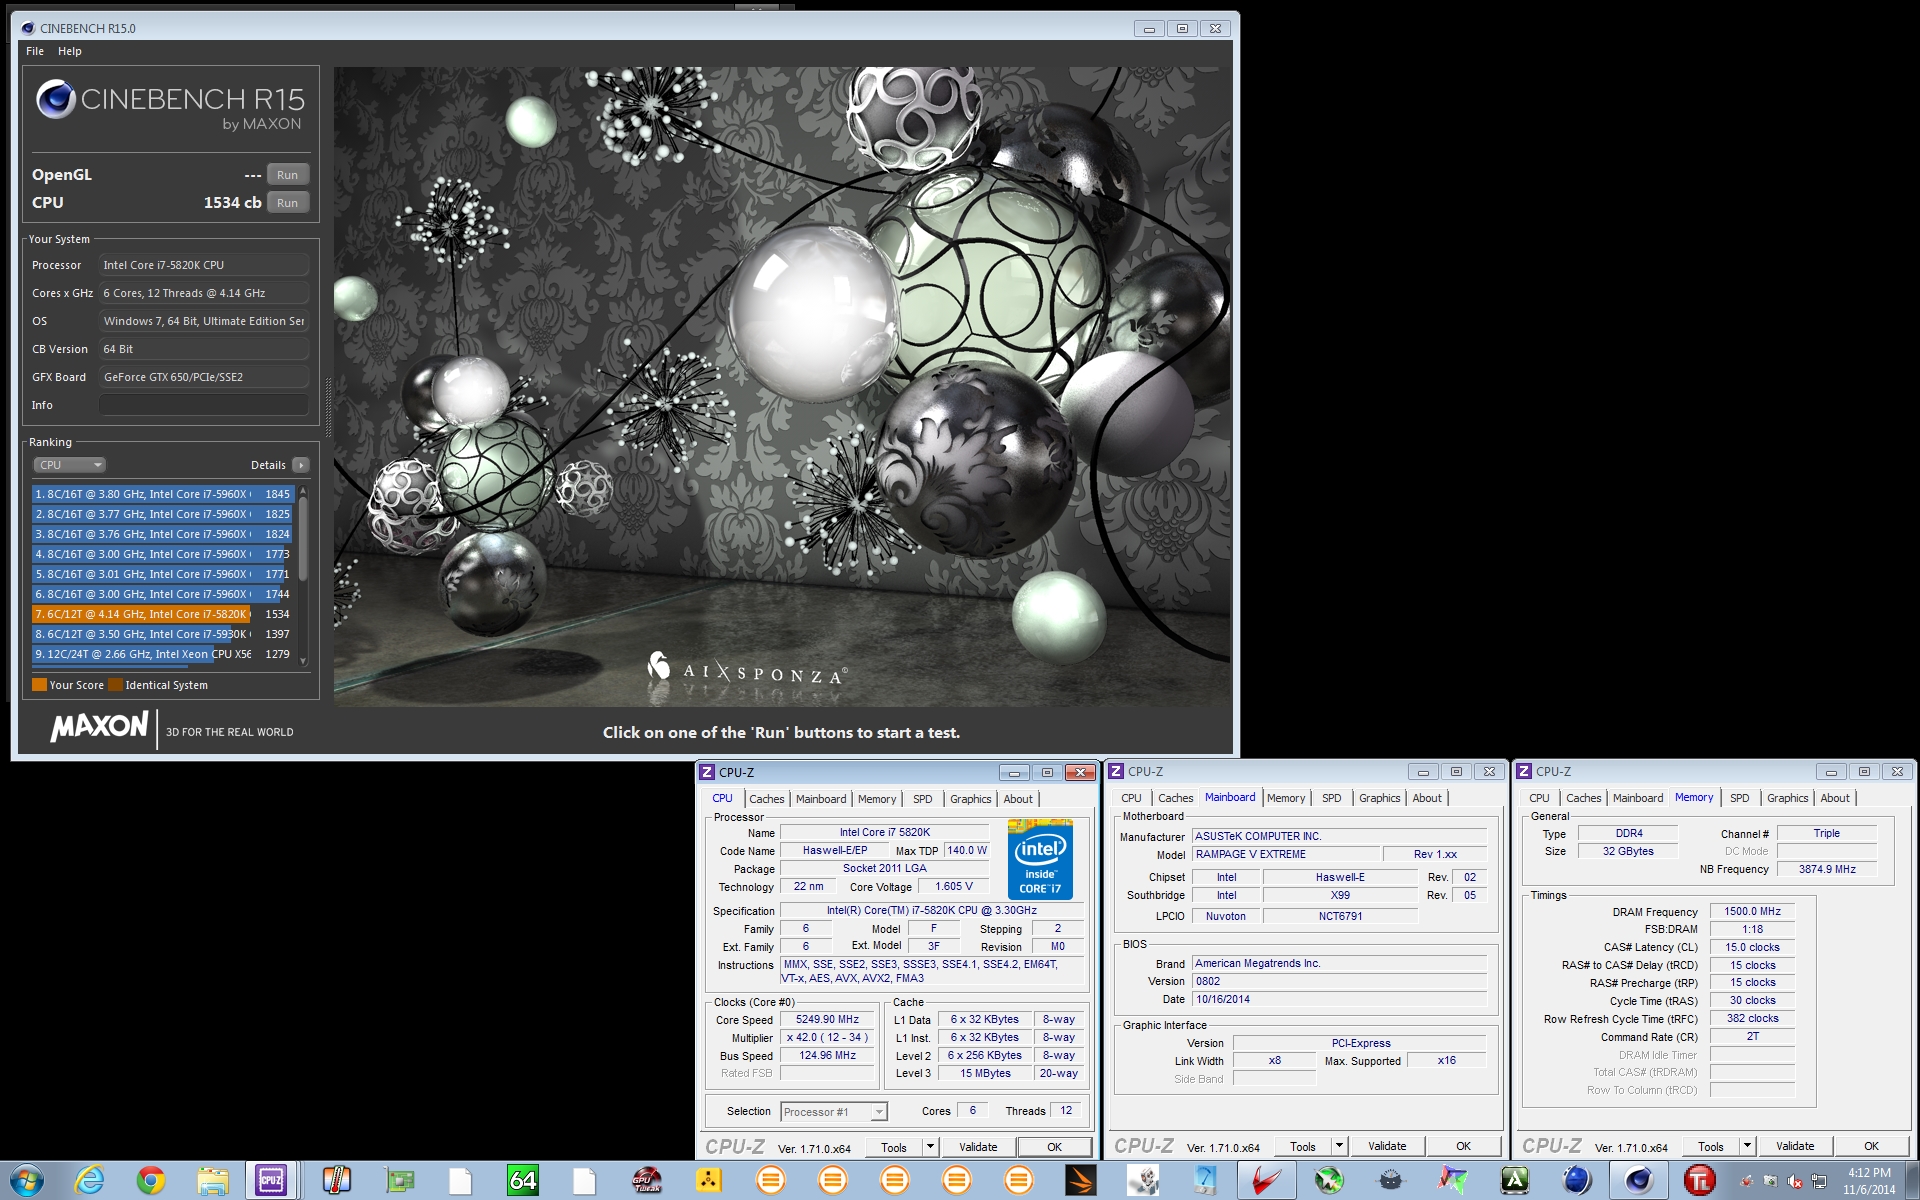
Task: Open the green letter A taskbar icon
Action: point(1515,1180)
